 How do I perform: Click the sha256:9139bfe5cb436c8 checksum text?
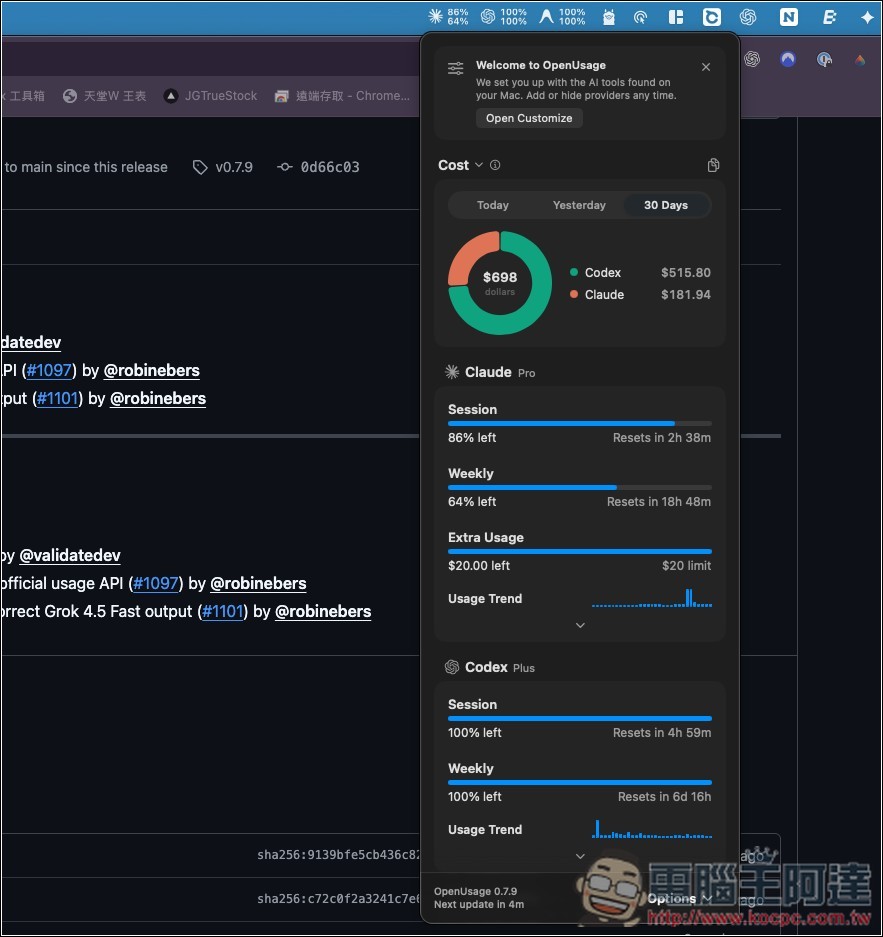point(339,855)
